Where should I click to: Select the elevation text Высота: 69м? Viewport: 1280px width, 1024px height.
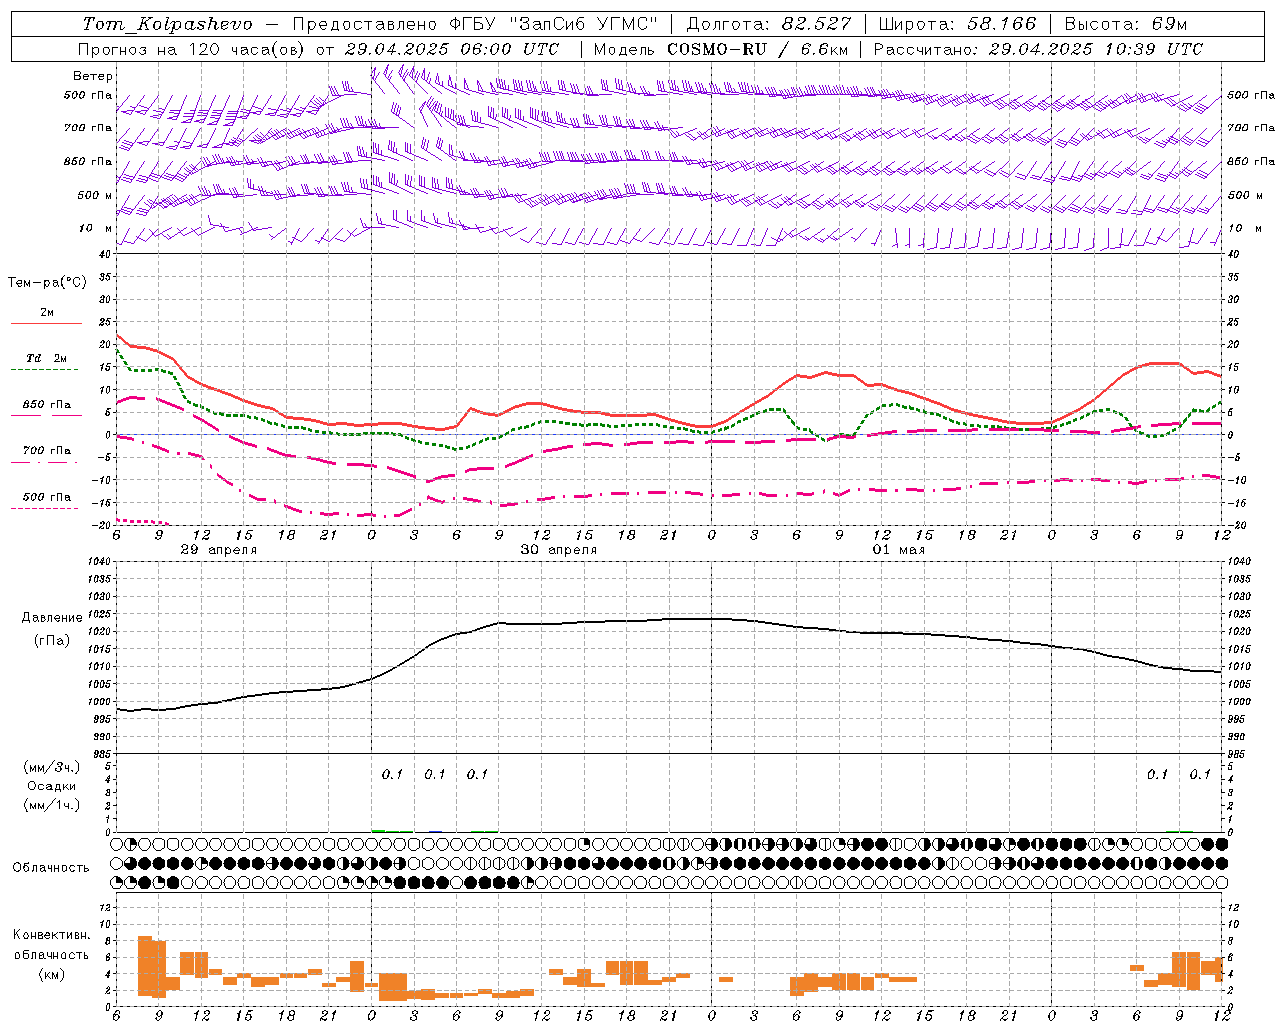pos(1125,24)
